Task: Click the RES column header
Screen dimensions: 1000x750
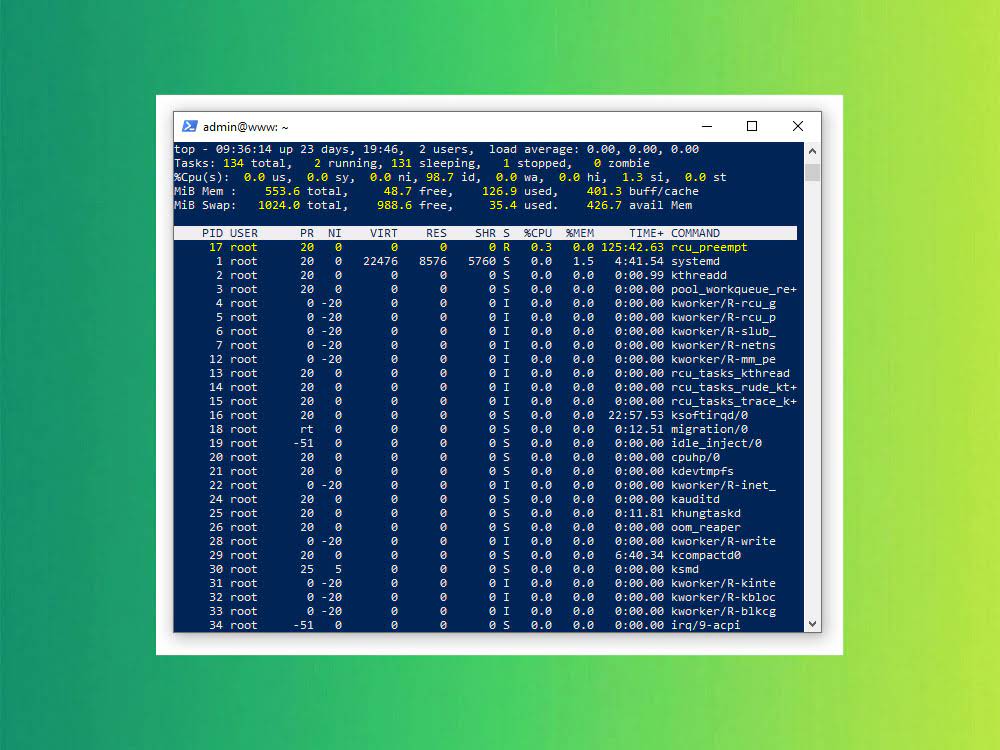Action: [436, 233]
